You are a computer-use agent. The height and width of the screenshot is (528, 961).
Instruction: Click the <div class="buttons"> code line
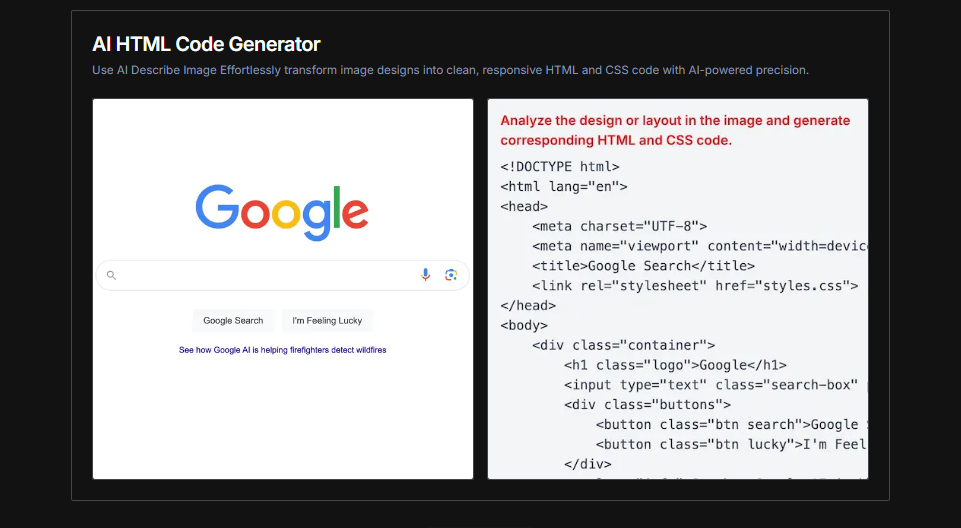[647, 404]
